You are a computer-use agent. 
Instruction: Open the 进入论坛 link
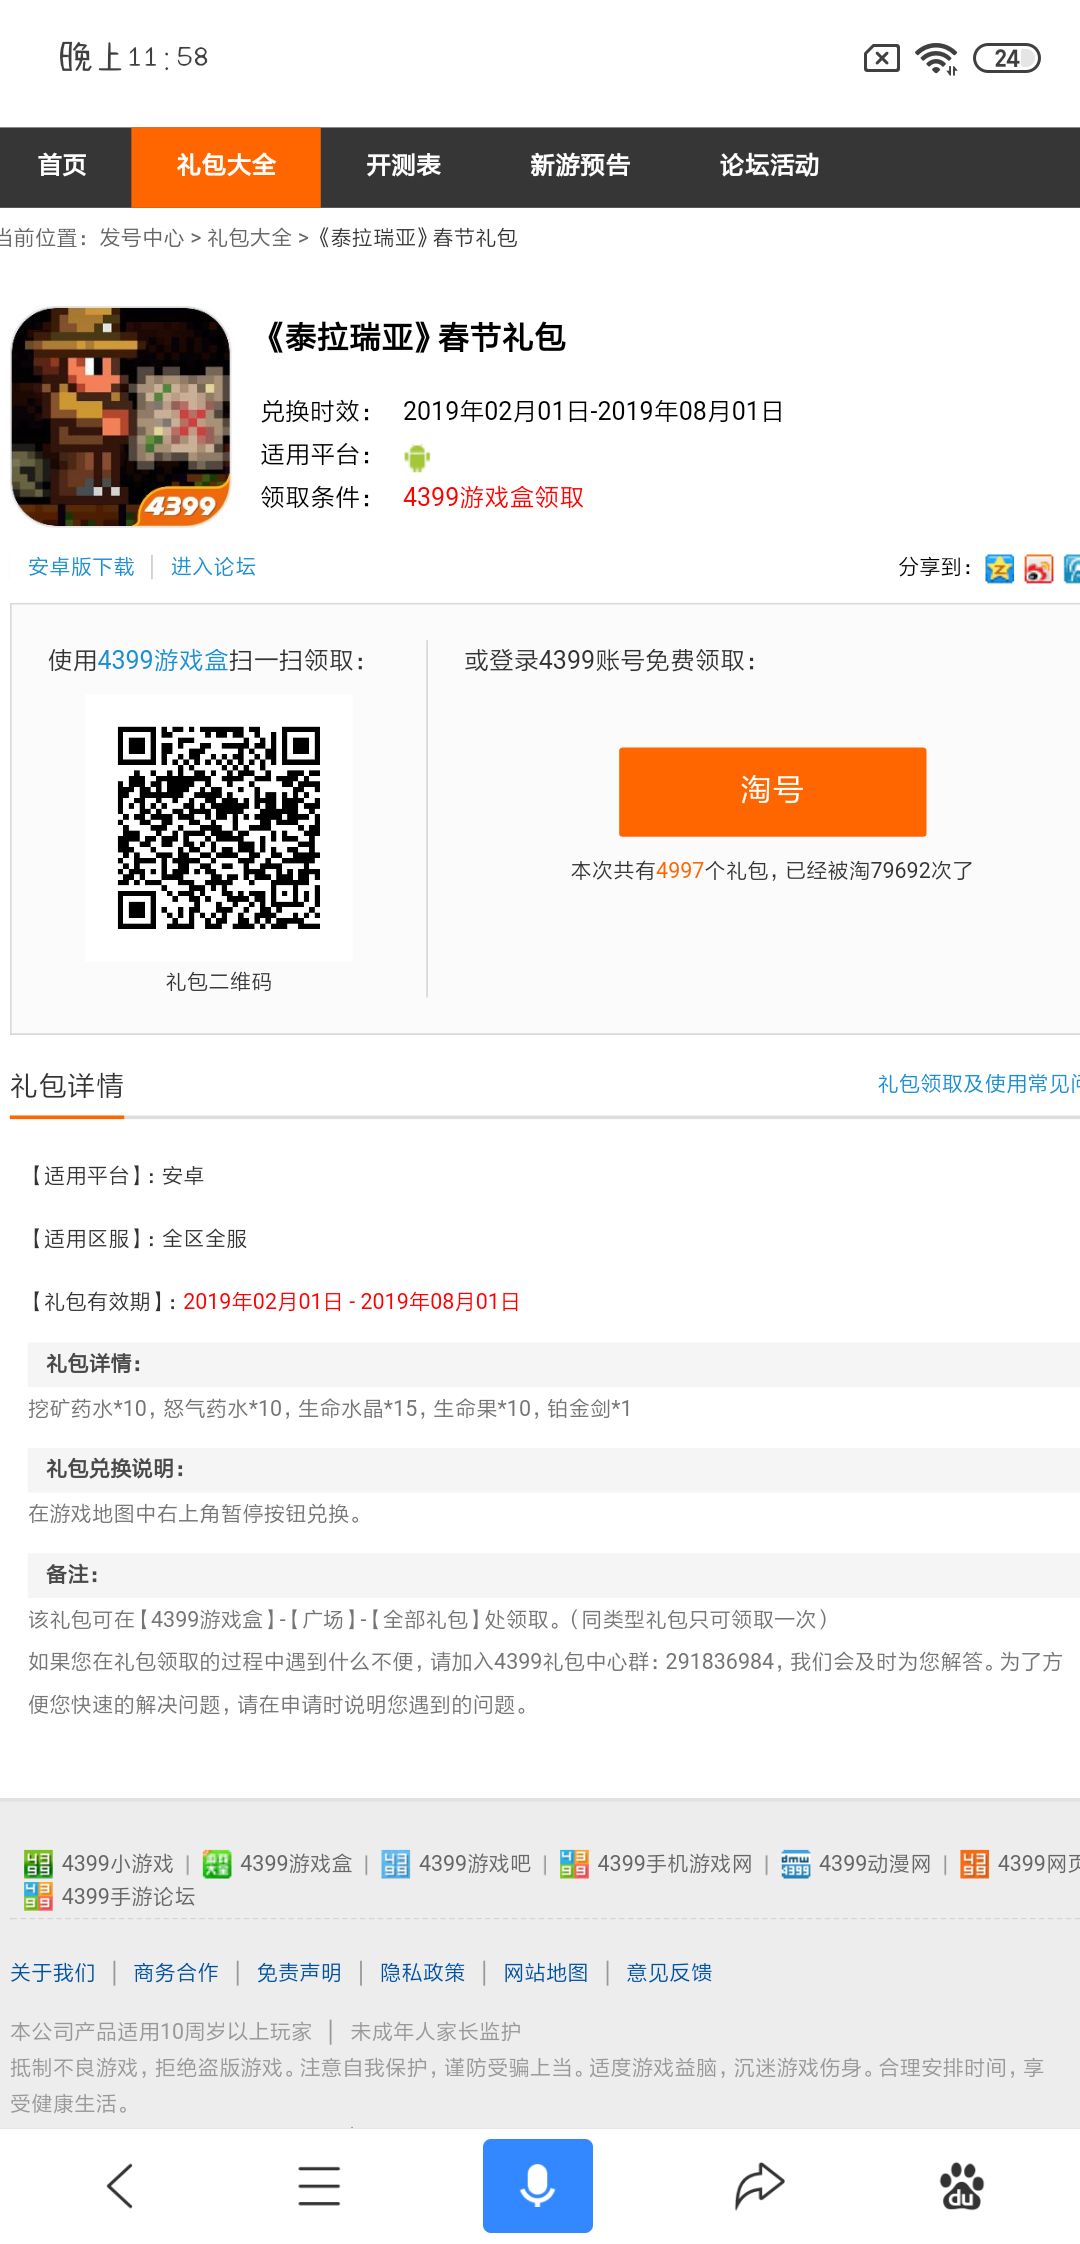point(213,567)
